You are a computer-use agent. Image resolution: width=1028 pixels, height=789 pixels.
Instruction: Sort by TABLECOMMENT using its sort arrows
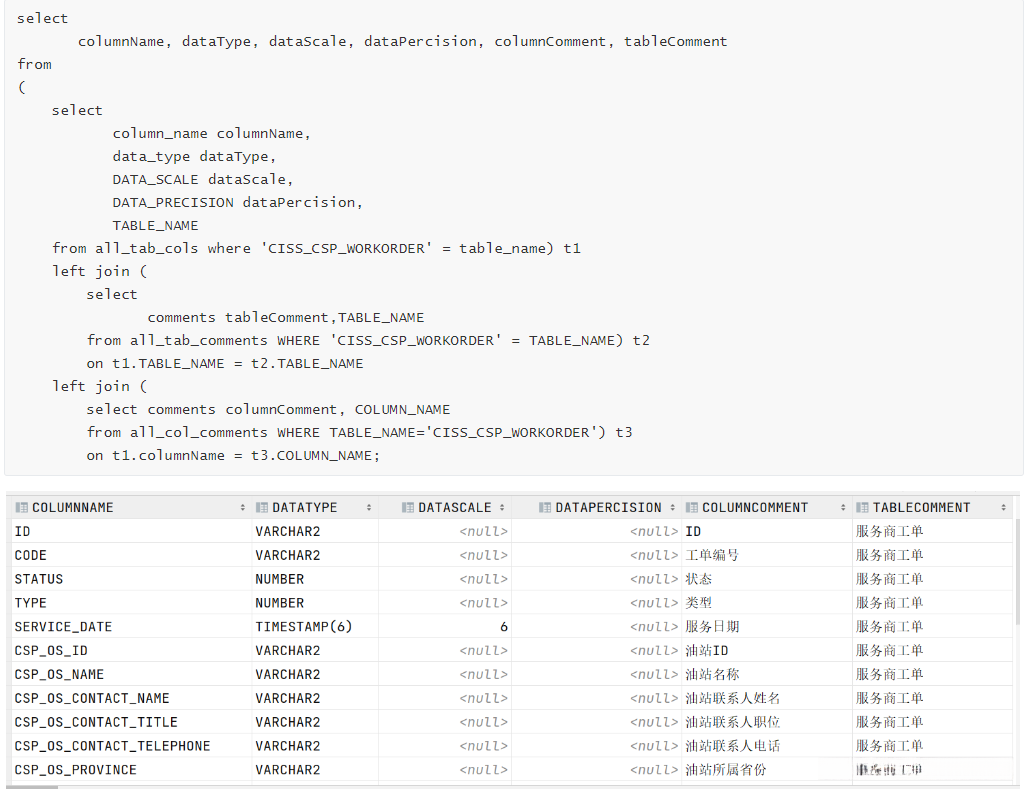pos(1004,508)
